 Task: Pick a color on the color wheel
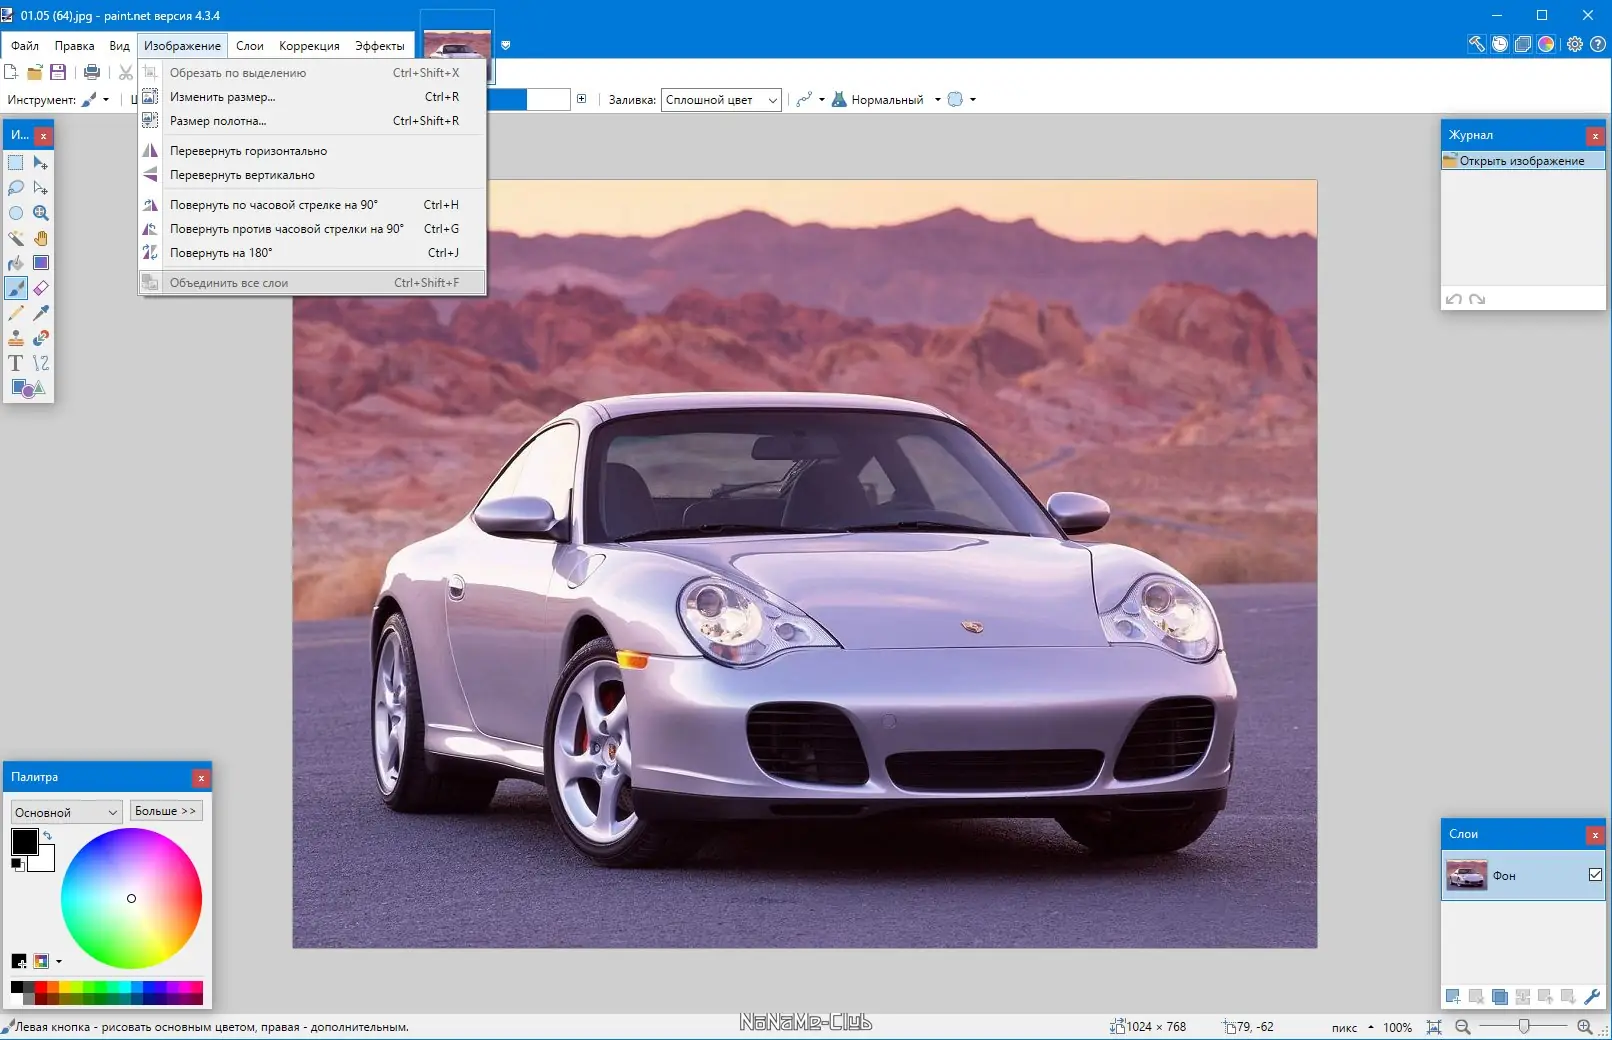click(131, 898)
